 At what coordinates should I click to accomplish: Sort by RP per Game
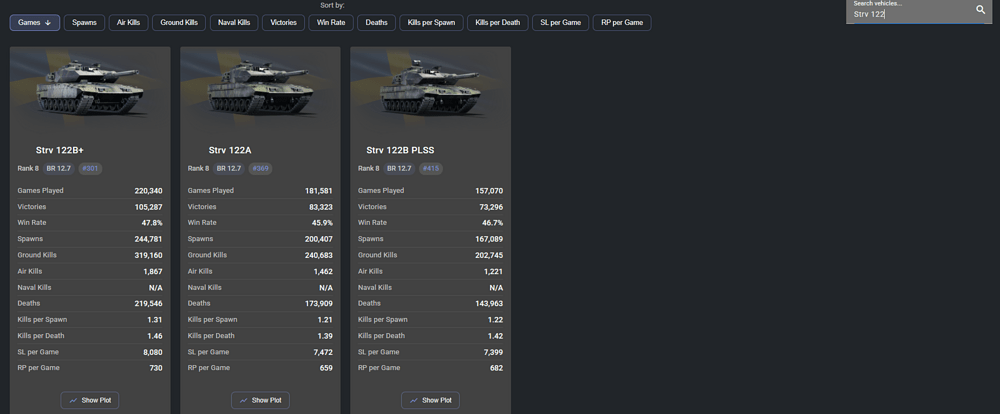pos(621,22)
